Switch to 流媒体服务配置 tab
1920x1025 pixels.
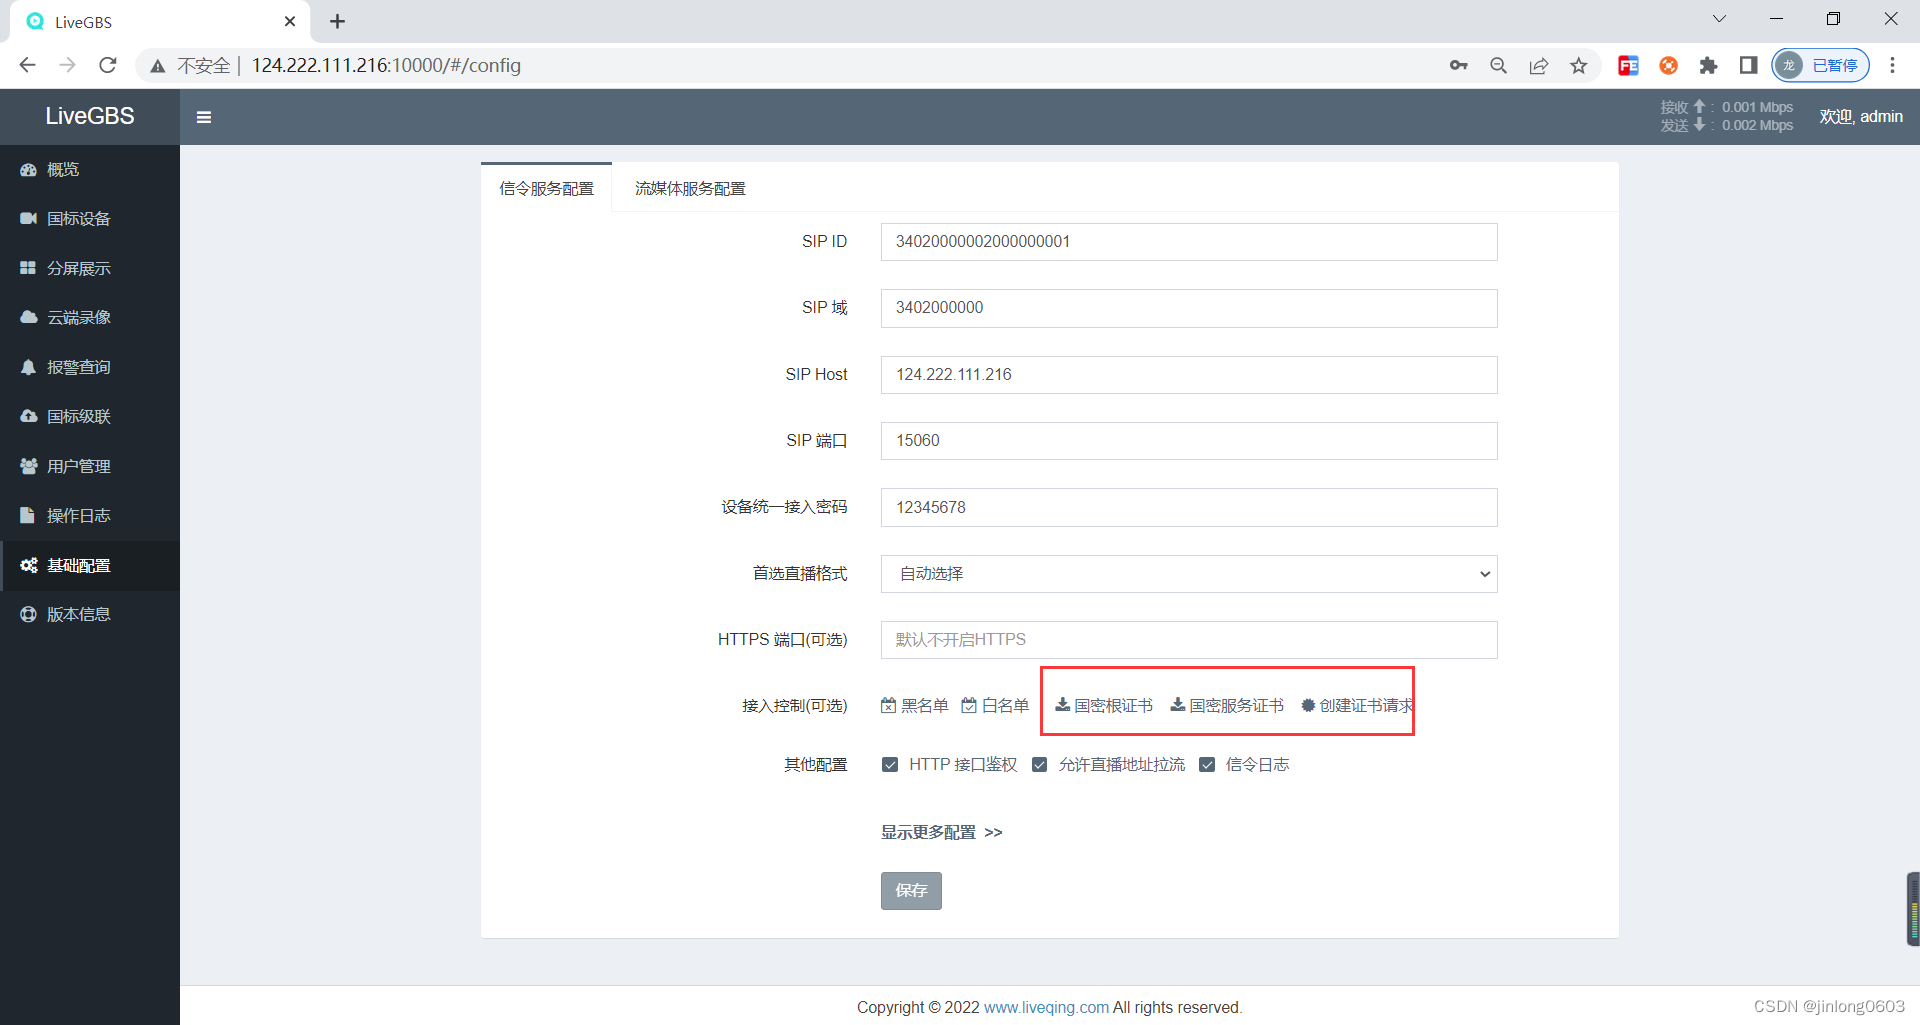point(690,188)
